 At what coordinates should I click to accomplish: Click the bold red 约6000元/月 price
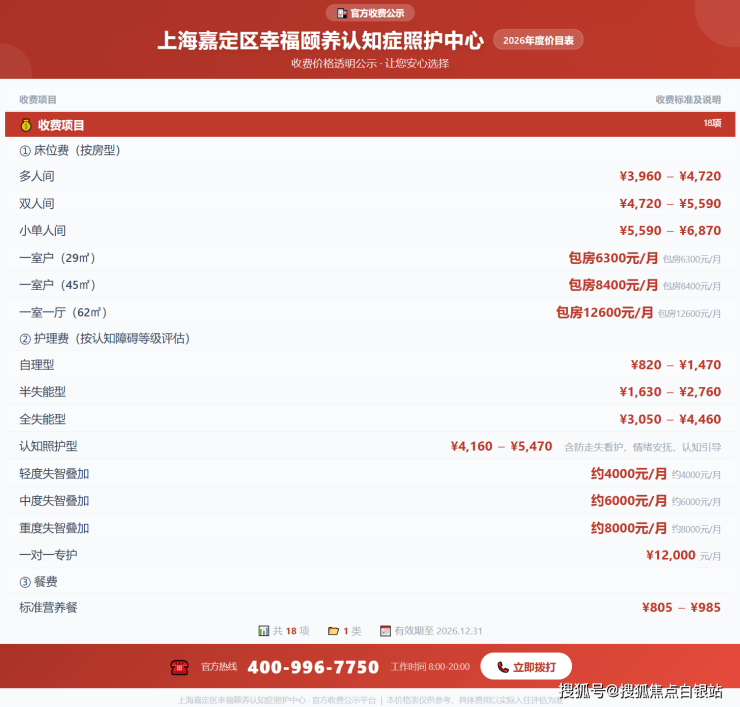point(629,501)
